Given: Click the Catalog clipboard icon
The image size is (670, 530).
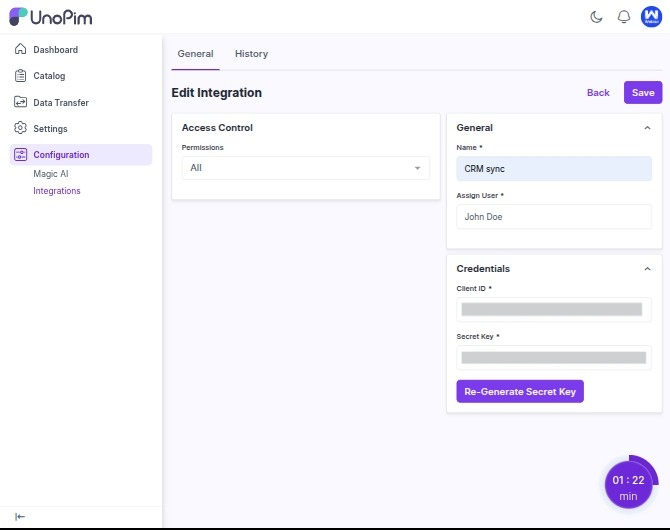Looking at the screenshot, I should point(21,75).
